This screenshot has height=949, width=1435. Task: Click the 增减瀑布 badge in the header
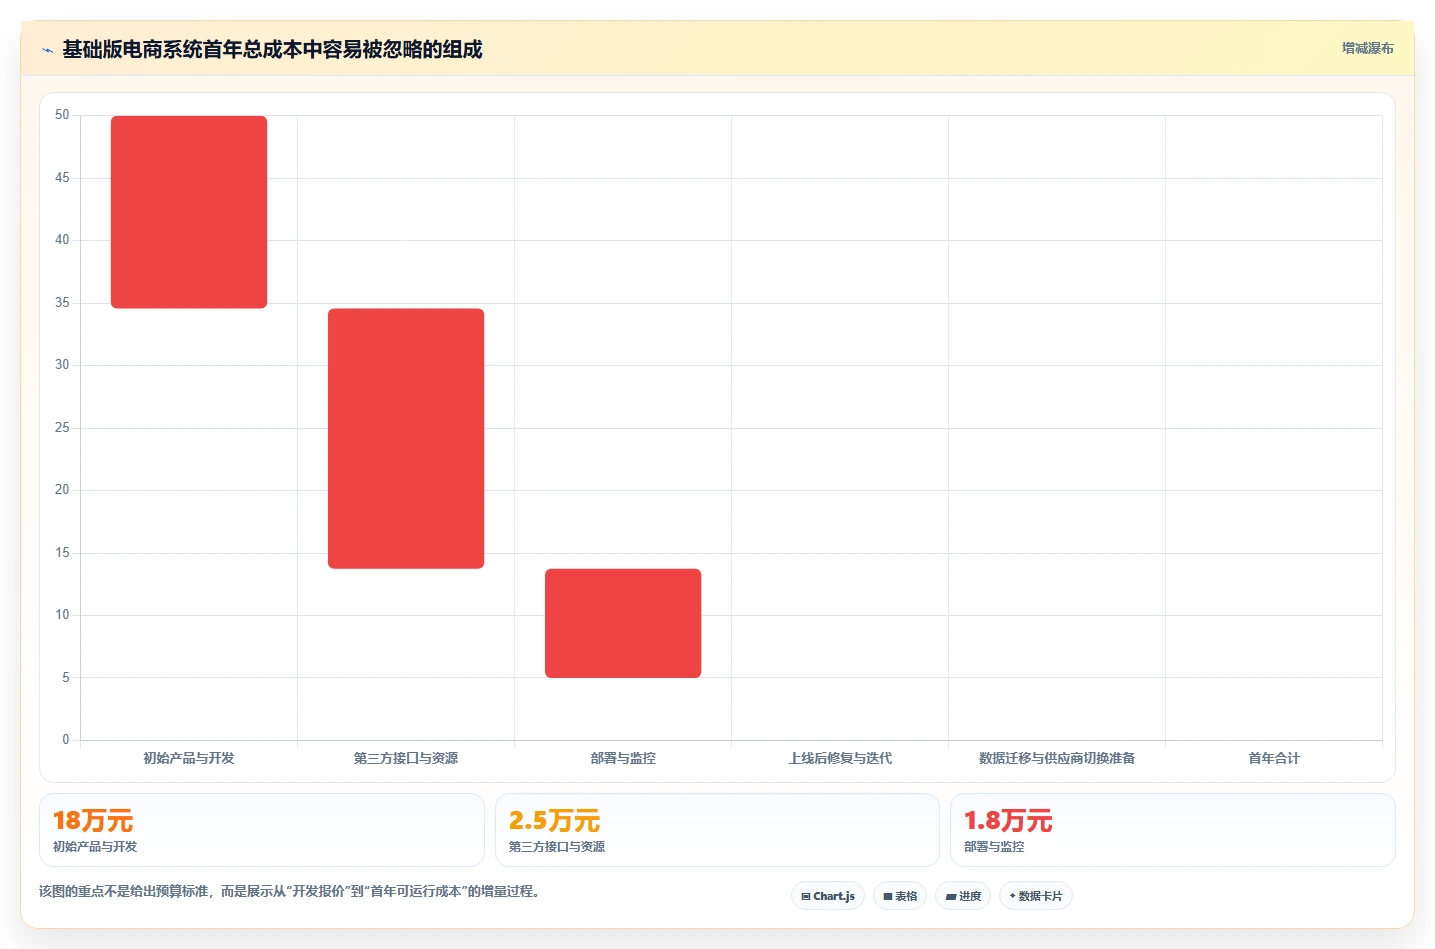click(x=1367, y=48)
